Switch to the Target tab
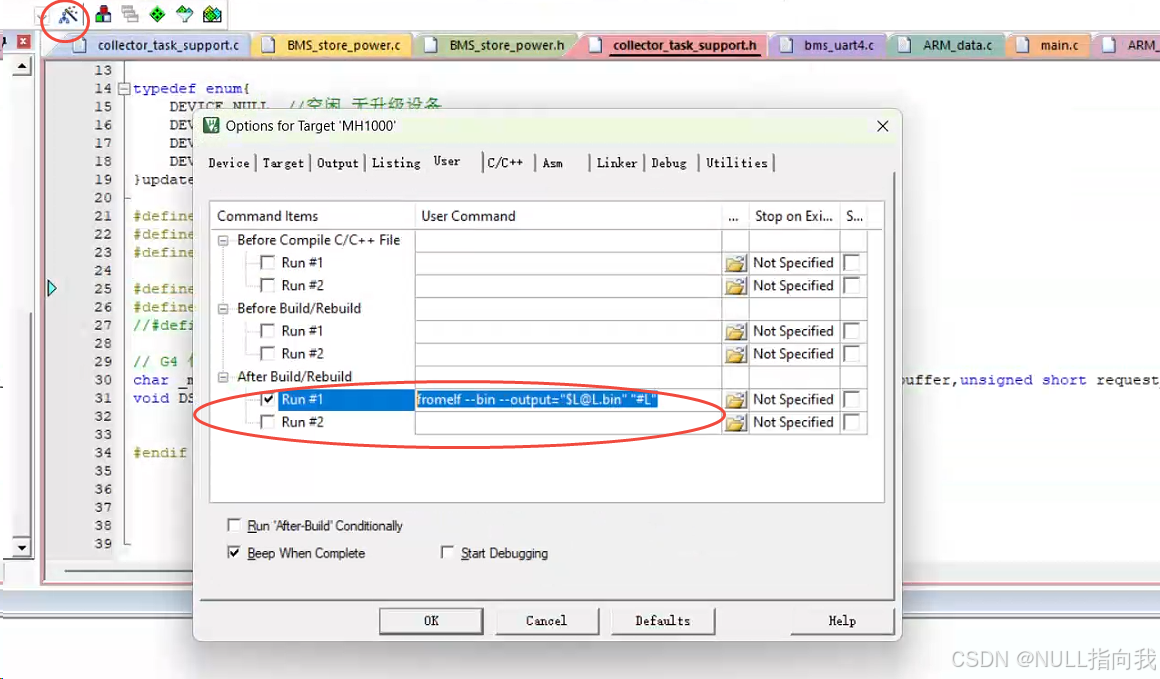The width and height of the screenshot is (1160, 679). (283, 163)
